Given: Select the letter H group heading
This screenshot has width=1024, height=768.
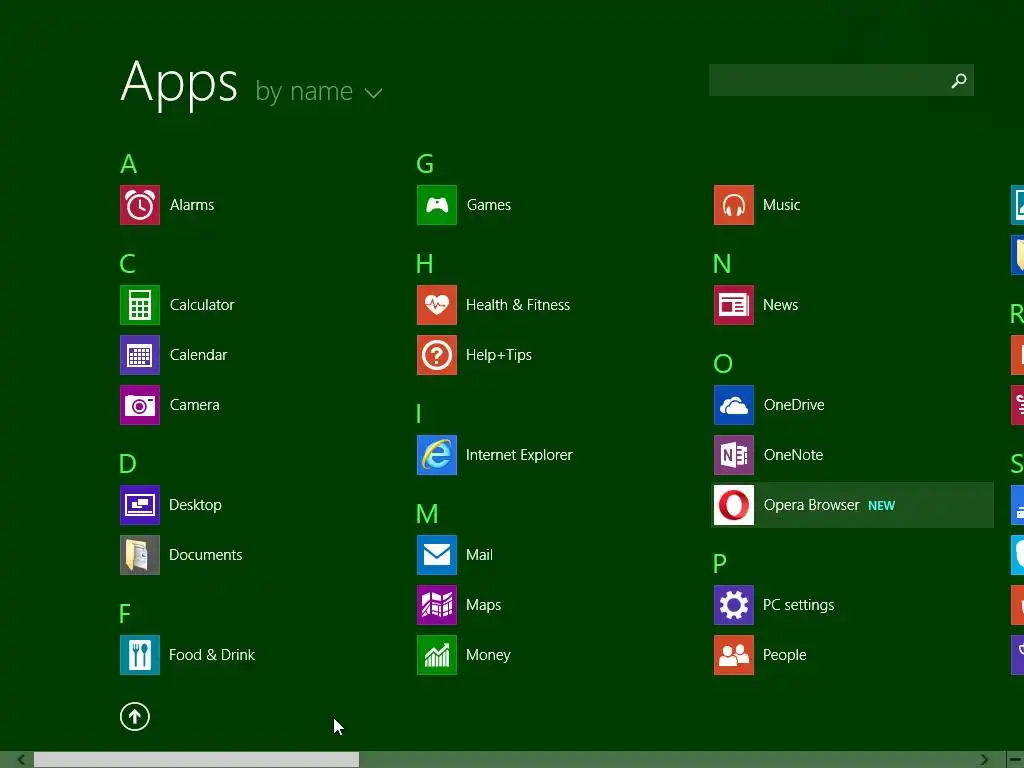Looking at the screenshot, I should 424,264.
